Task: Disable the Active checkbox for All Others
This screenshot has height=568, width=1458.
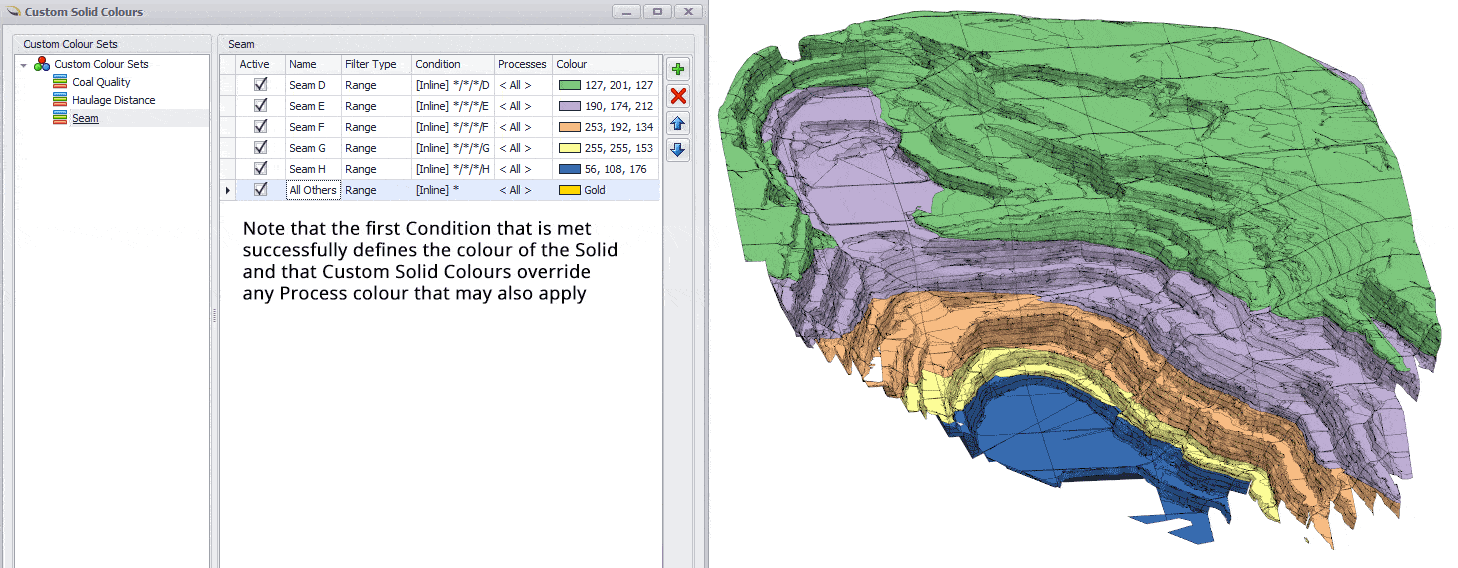Action: (261, 189)
